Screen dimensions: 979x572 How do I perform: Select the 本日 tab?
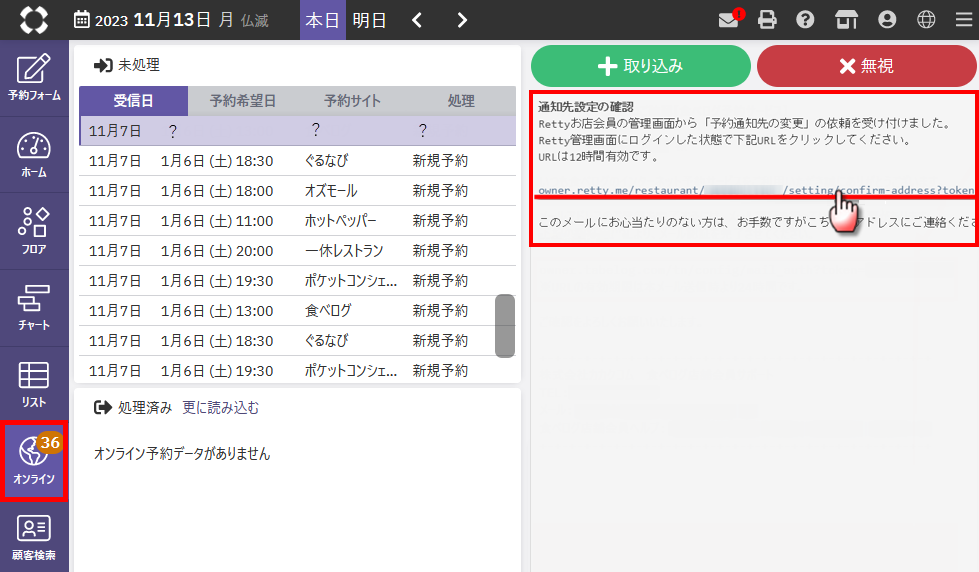pyautogui.click(x=322, y=20)
